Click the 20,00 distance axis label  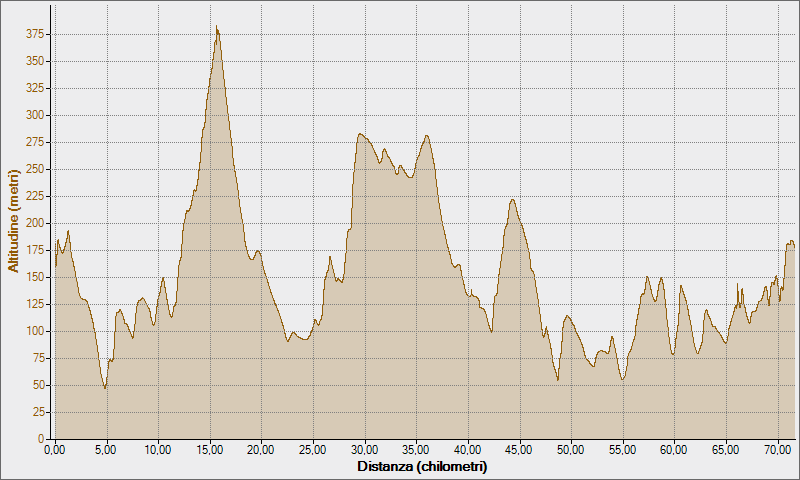(x=261, y=450)
